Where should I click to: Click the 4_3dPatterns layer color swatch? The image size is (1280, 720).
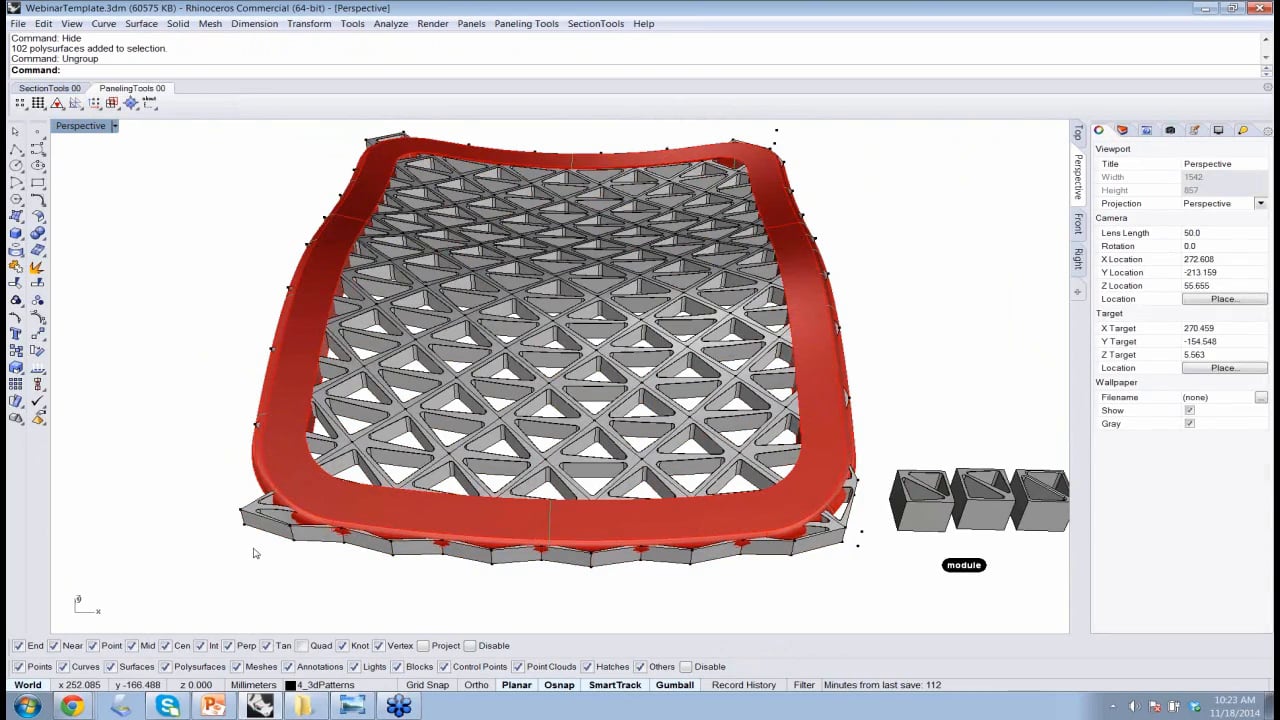(290, 685)
